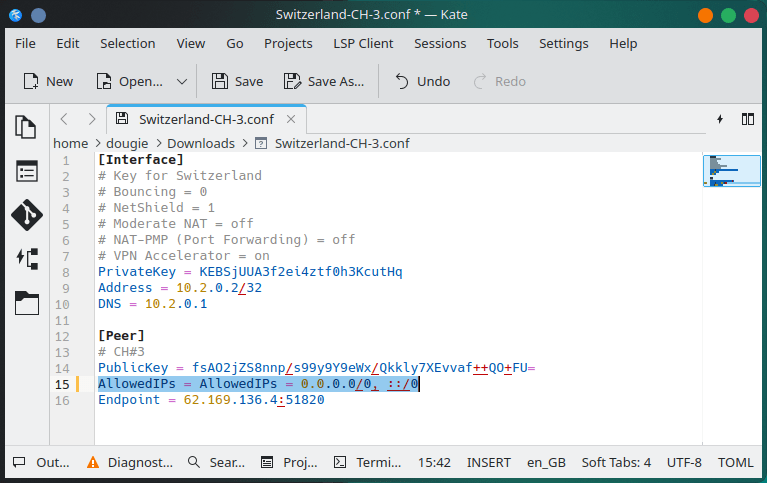Expand breadcrumb chevron after 'Downloads'

point(245,143)
